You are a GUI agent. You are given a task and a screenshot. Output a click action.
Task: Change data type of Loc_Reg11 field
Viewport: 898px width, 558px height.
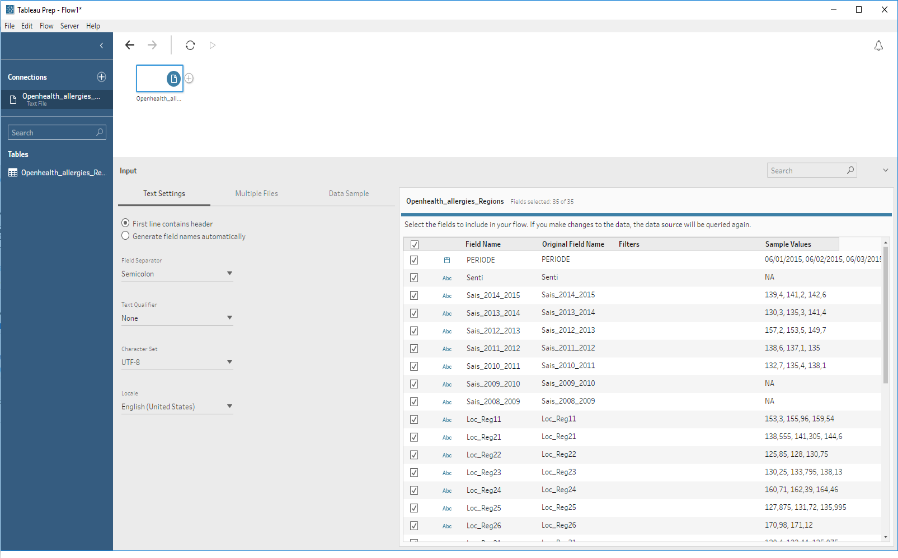[447, 420]
